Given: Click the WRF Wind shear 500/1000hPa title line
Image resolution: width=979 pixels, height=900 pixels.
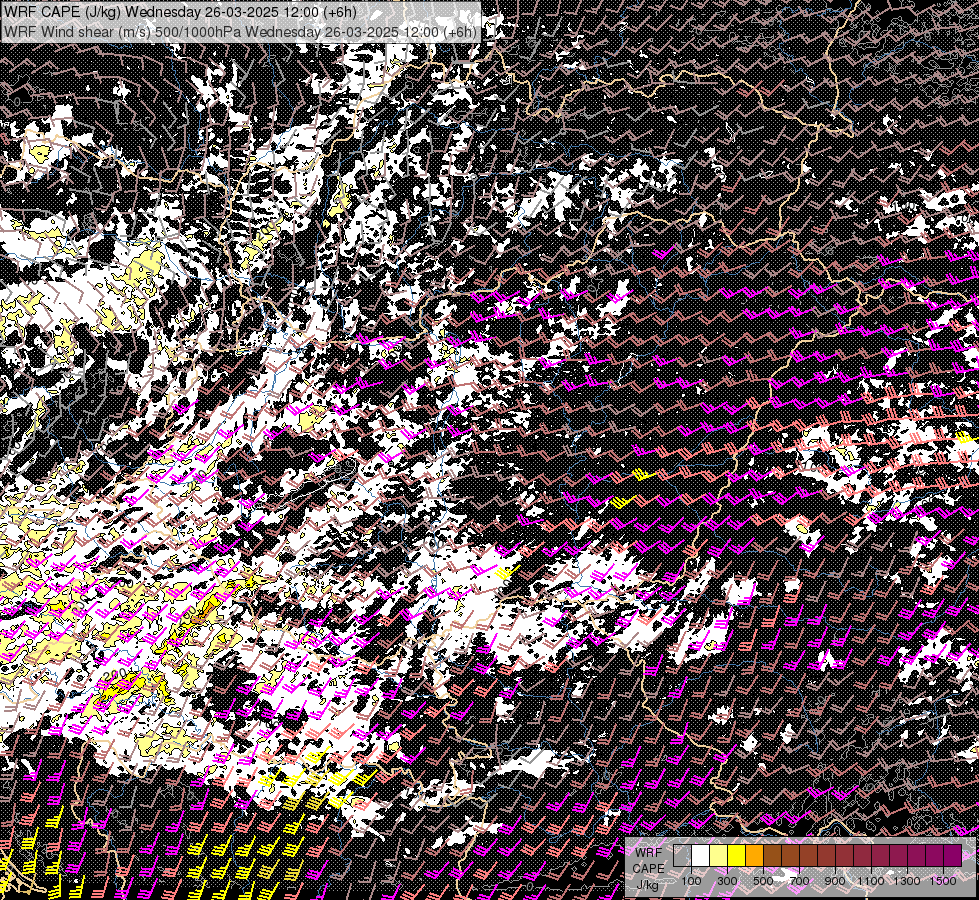Looking at the screenshot, I should point(240,32).
